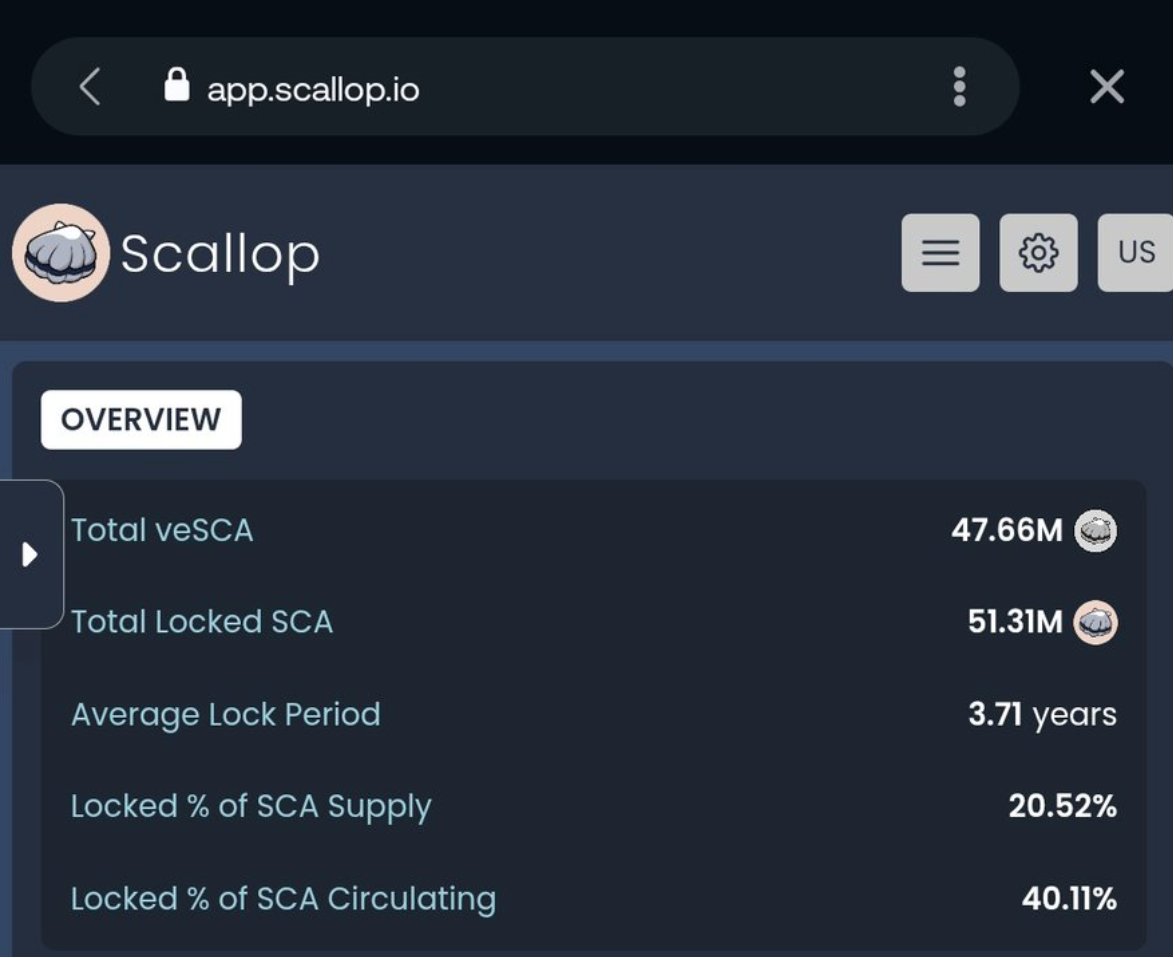Open the settings gear button
The image size is (1174, 958).
click(1038, 253)
